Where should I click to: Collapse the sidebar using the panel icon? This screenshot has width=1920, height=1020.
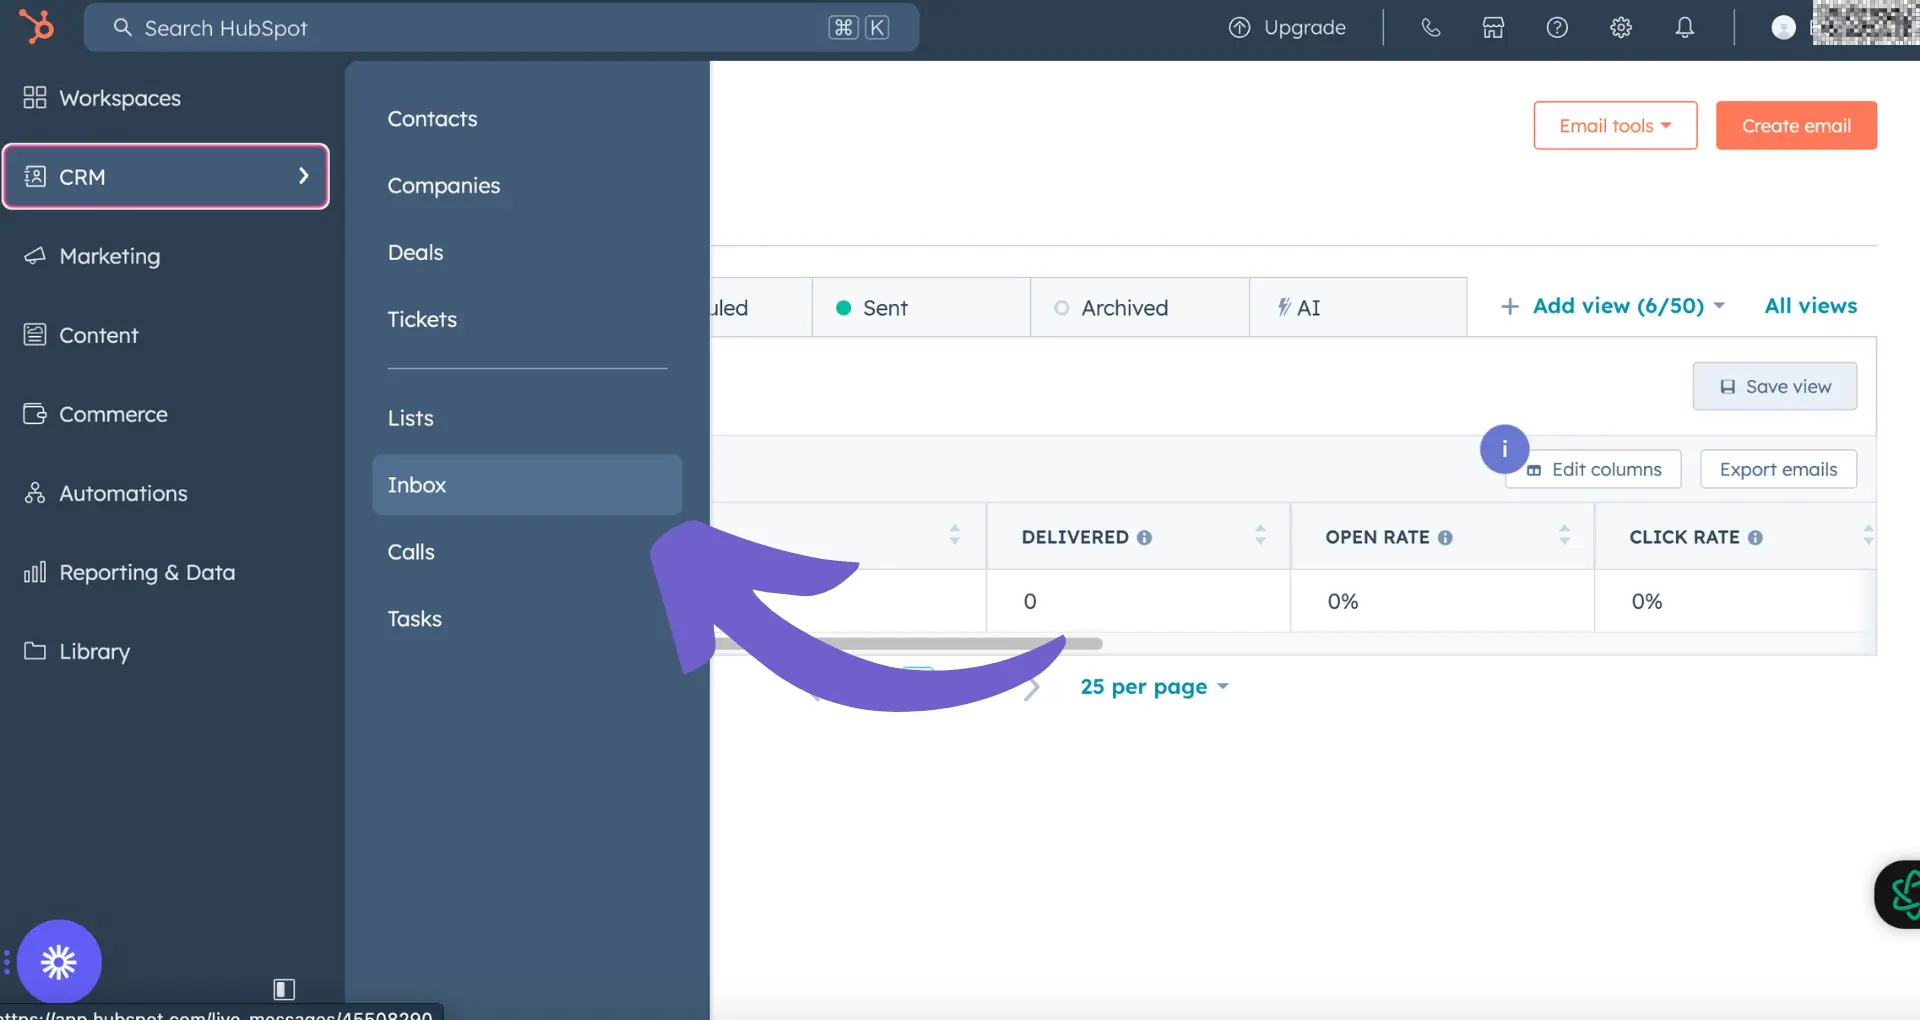coord(284,989)
